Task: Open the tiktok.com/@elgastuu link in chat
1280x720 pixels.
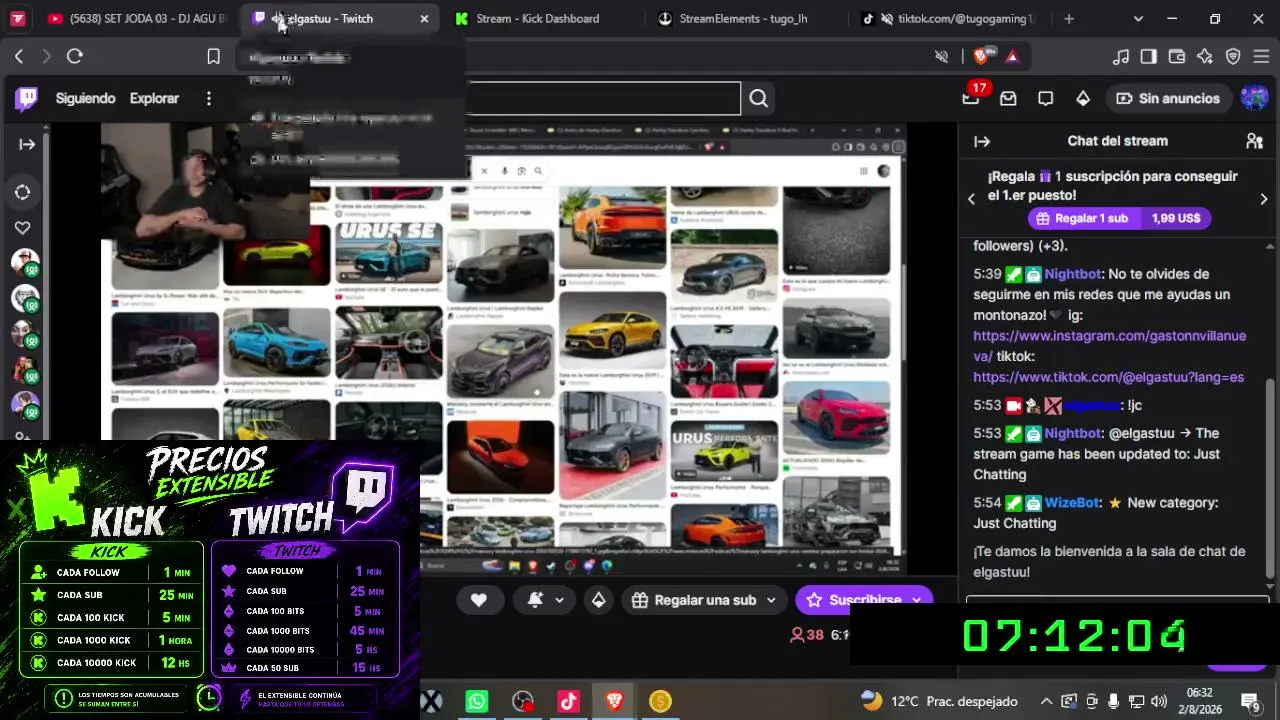Action: [1109, 377]
